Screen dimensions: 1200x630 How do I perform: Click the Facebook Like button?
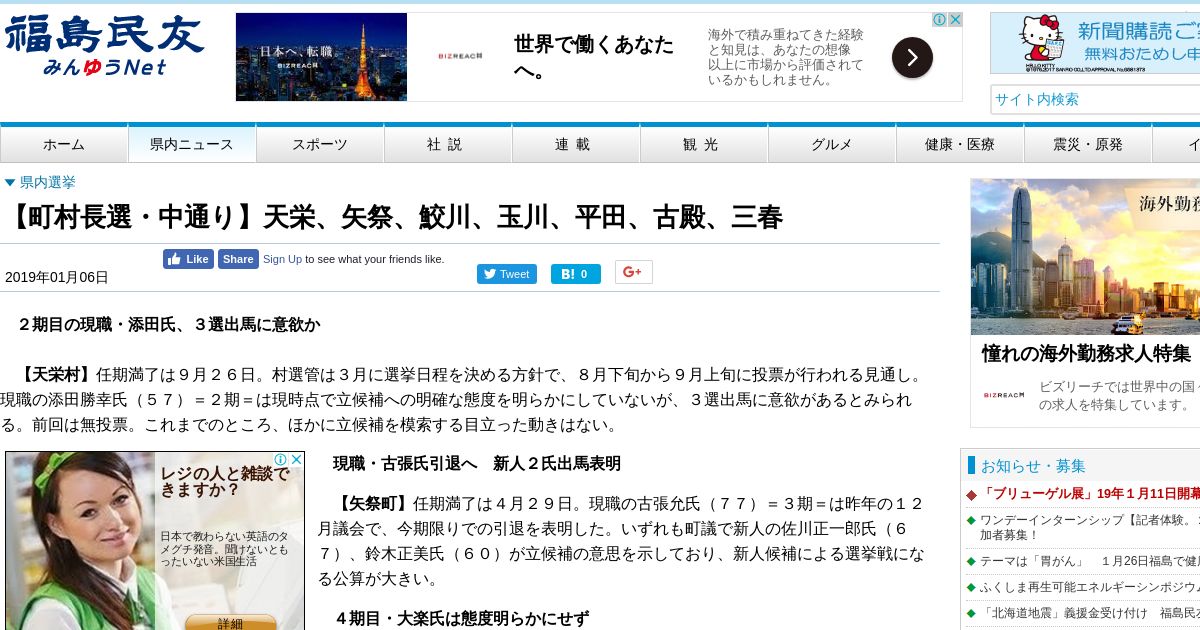188,259
